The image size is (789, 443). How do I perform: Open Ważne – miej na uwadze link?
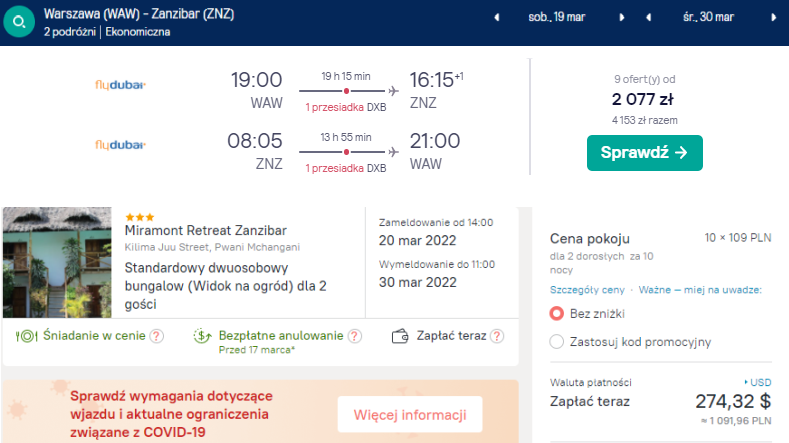click(700, 290)
